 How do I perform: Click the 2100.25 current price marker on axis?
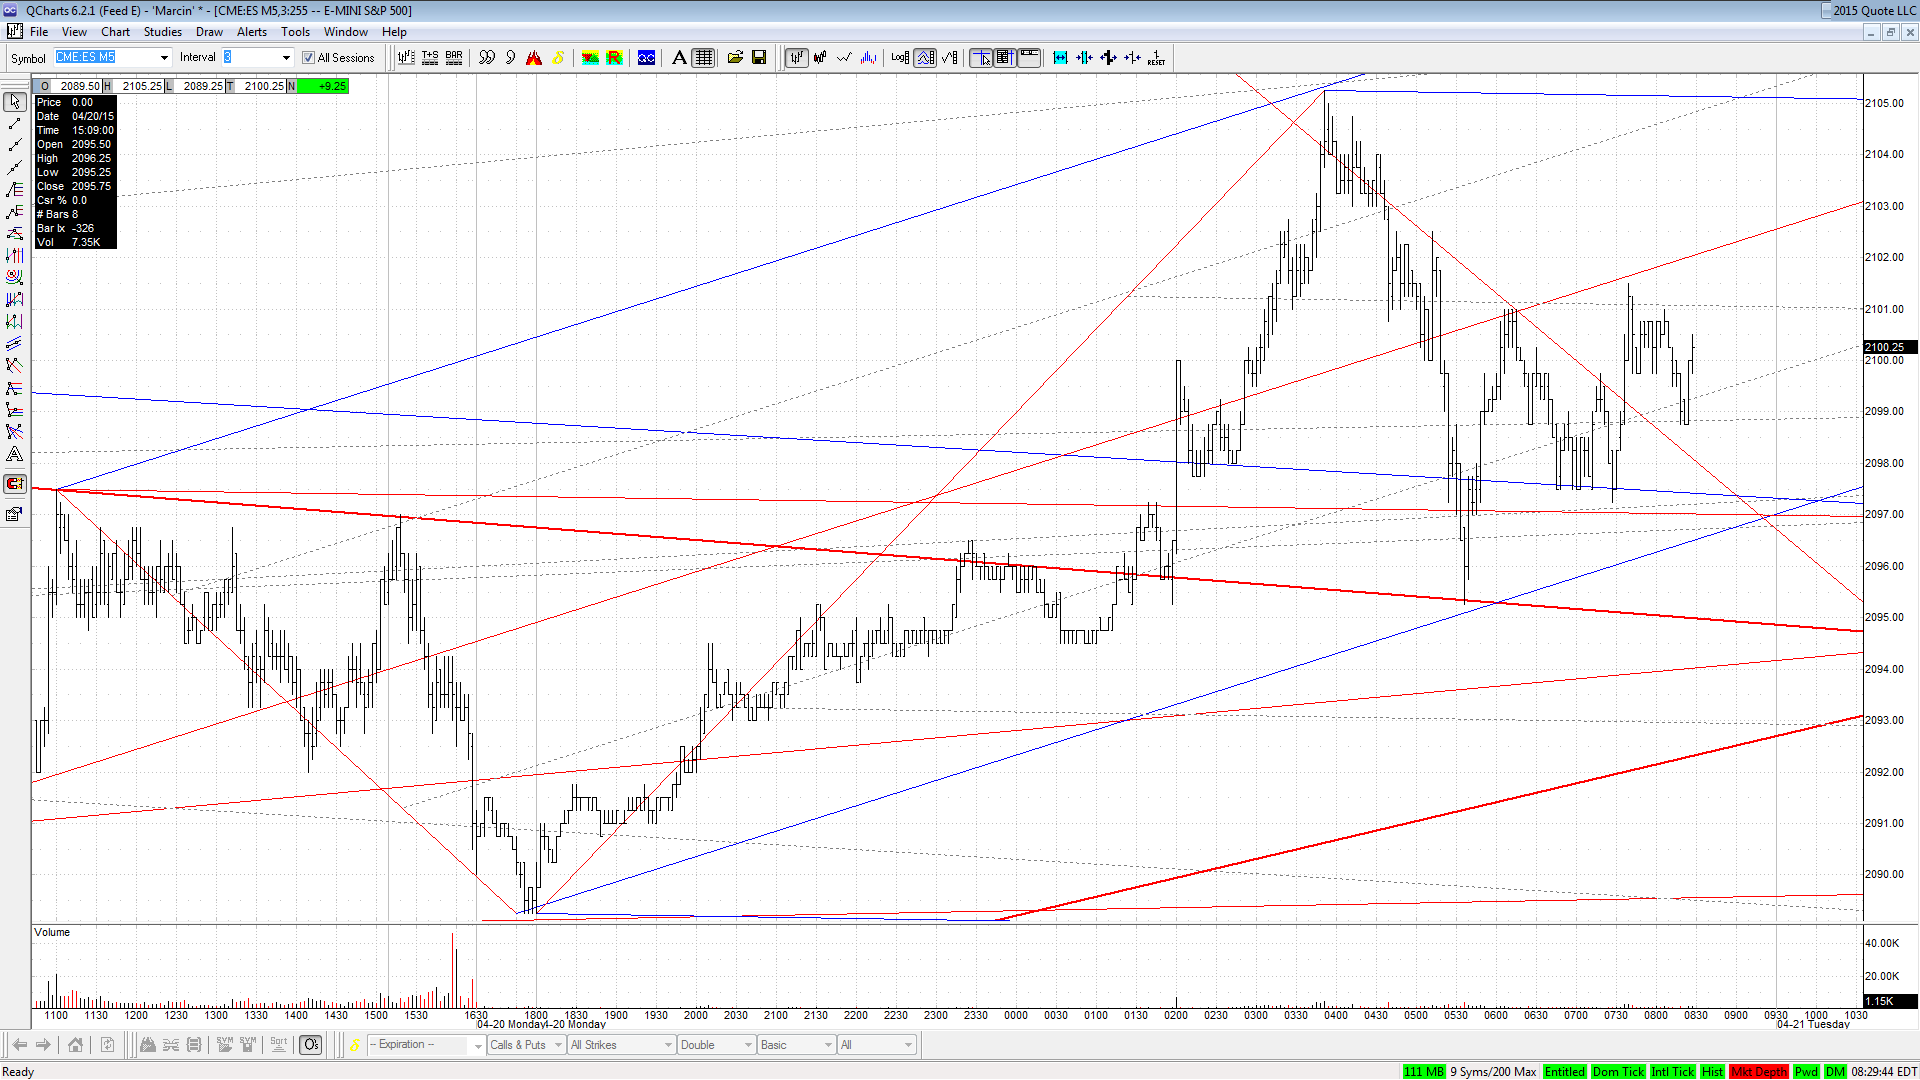[x=1890, y=347]
